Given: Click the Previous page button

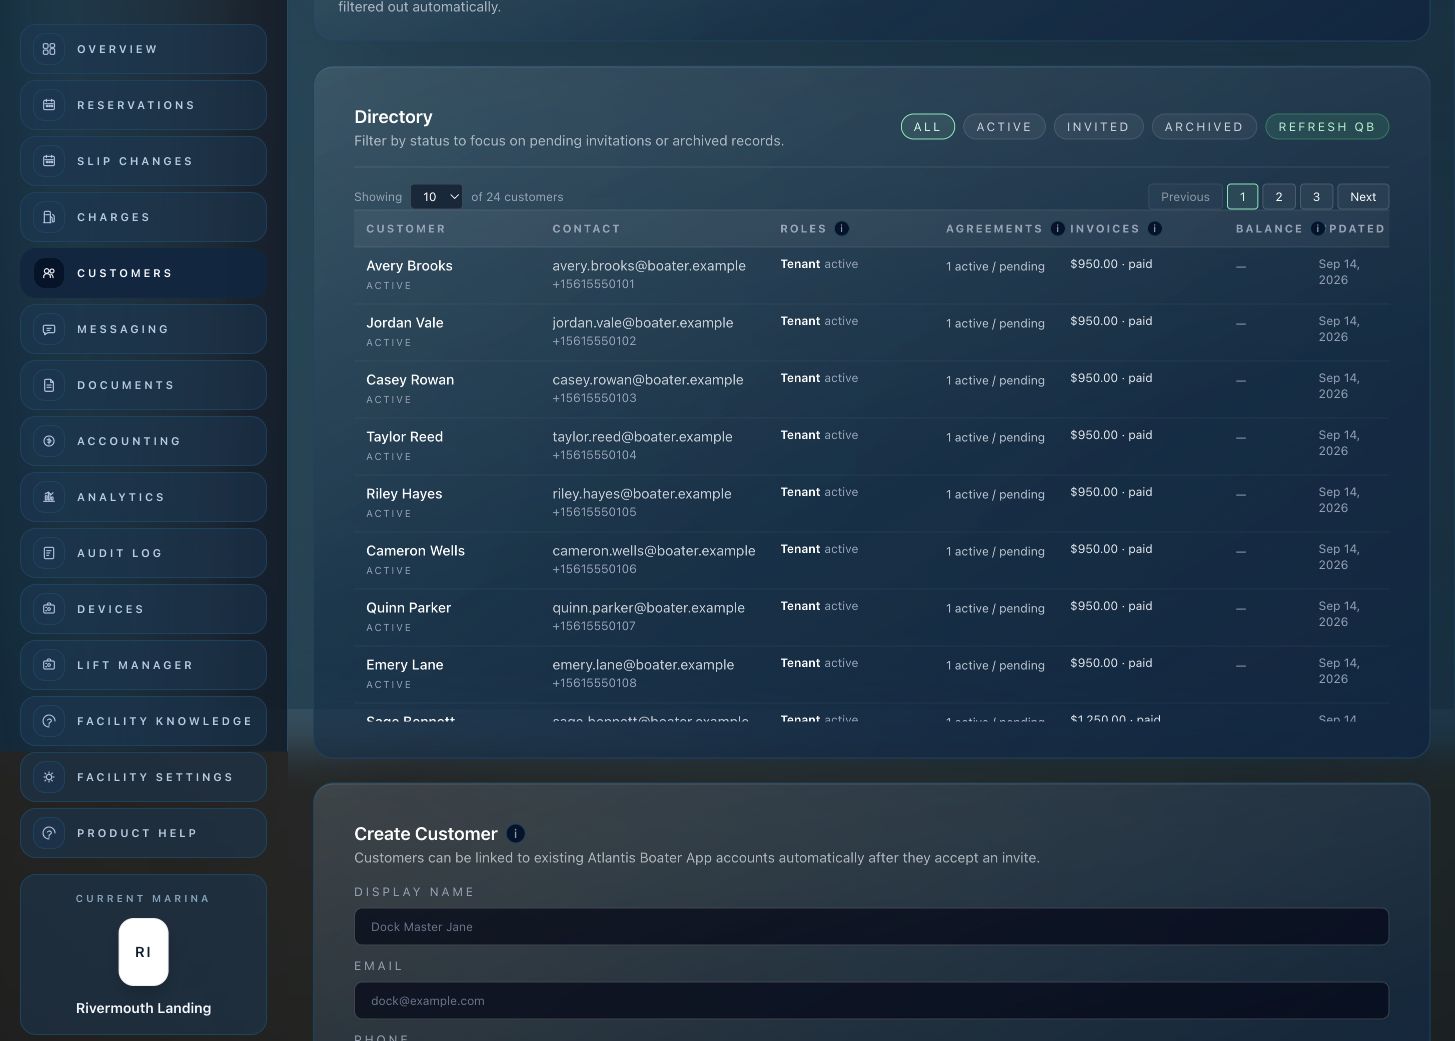Looking at the screenshot, I should click(1185, 197).
